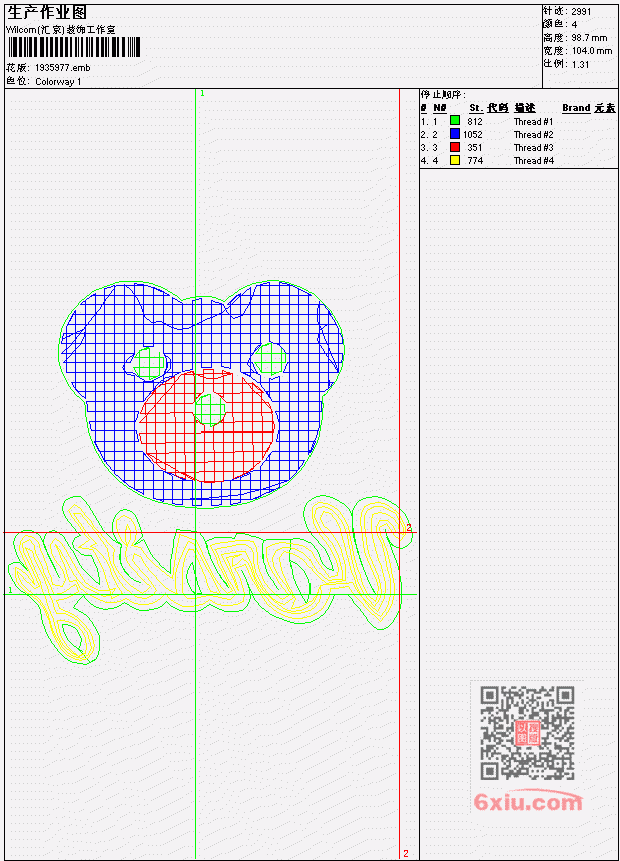Click the green '1' marker above the design
Viewport: 620px width, 861px height.
pyautogui.click(x=202, y=93)
